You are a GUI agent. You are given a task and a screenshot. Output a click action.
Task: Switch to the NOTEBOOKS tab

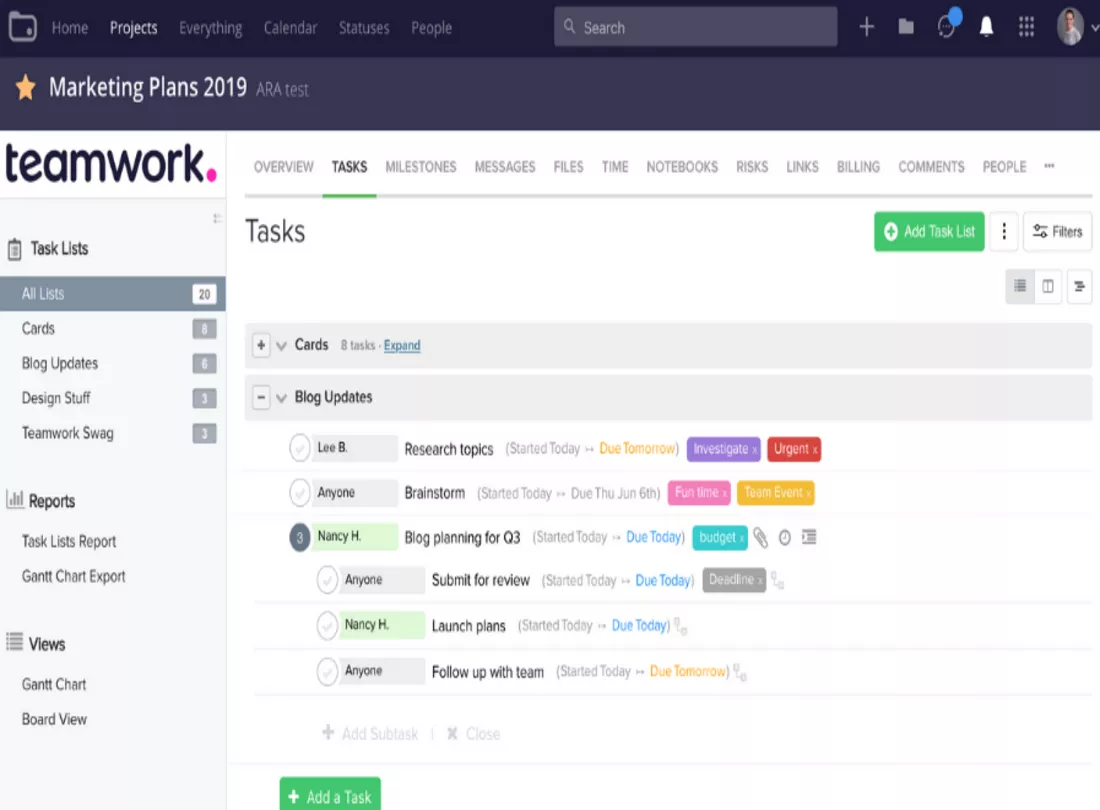pyautogui.click(x=682, y=167)
